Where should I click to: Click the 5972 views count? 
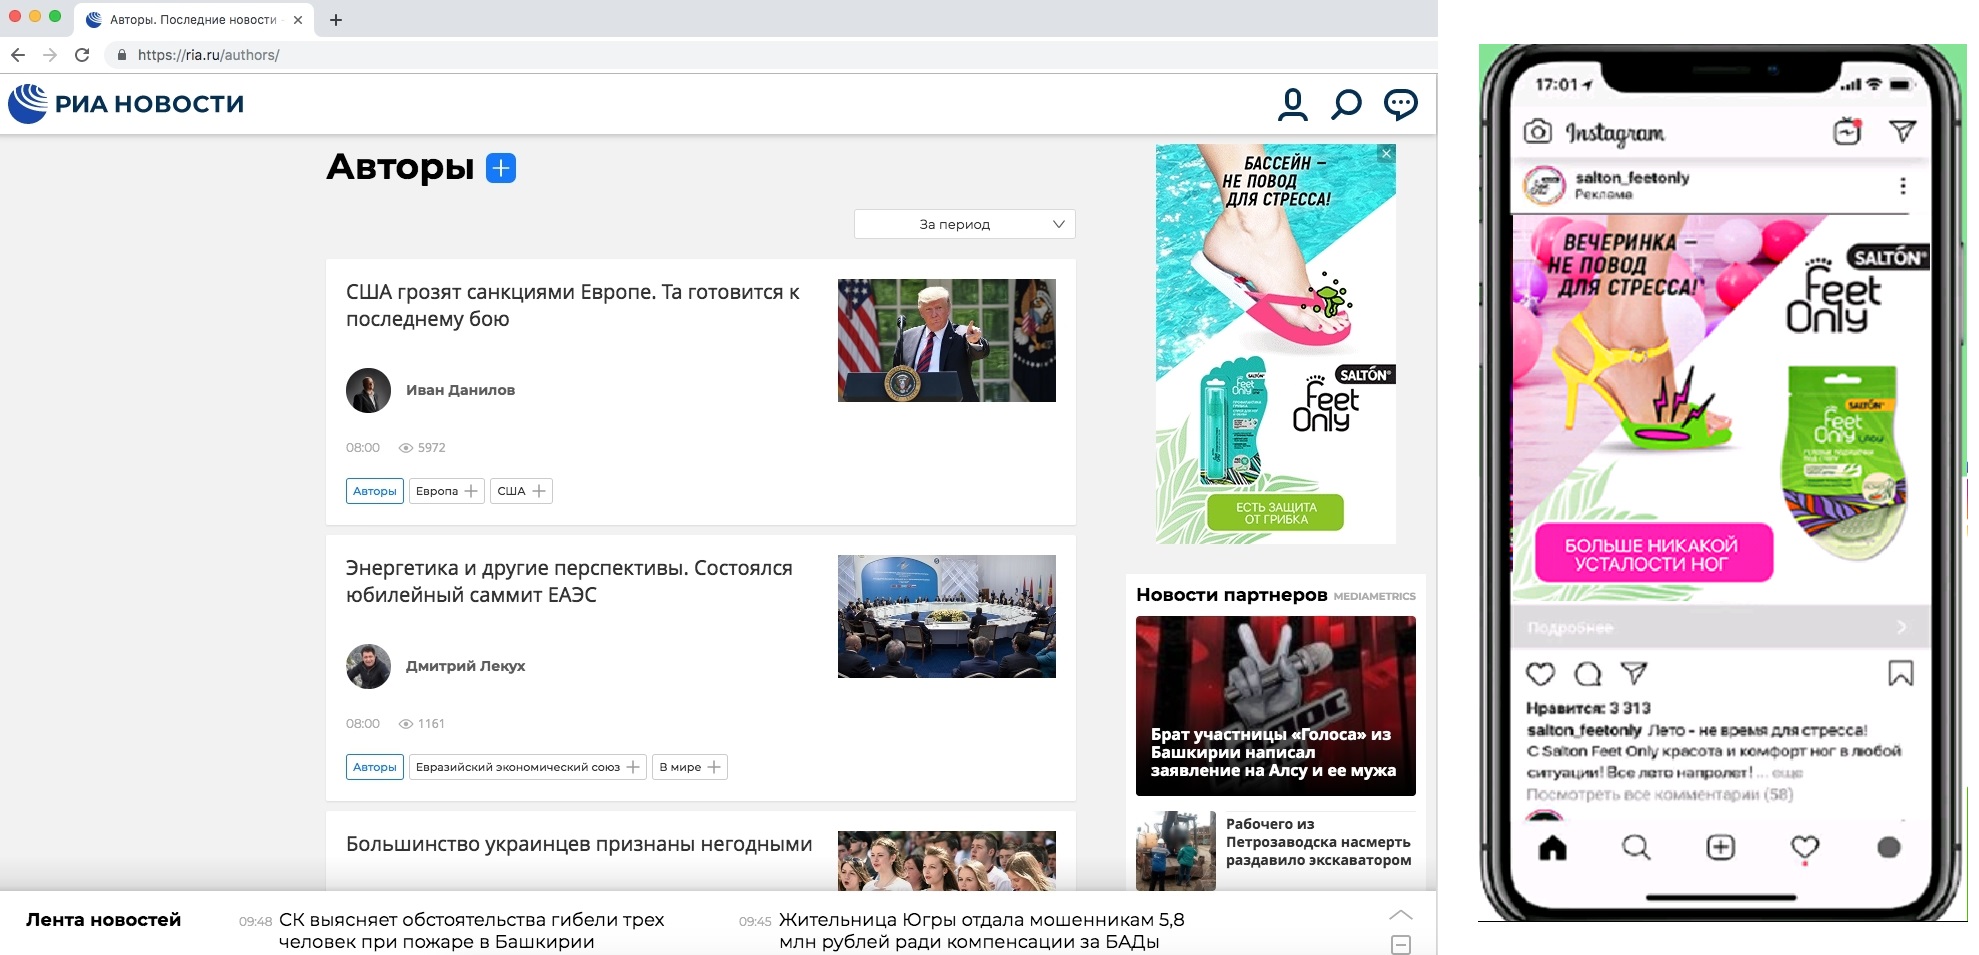click(422, 448)
